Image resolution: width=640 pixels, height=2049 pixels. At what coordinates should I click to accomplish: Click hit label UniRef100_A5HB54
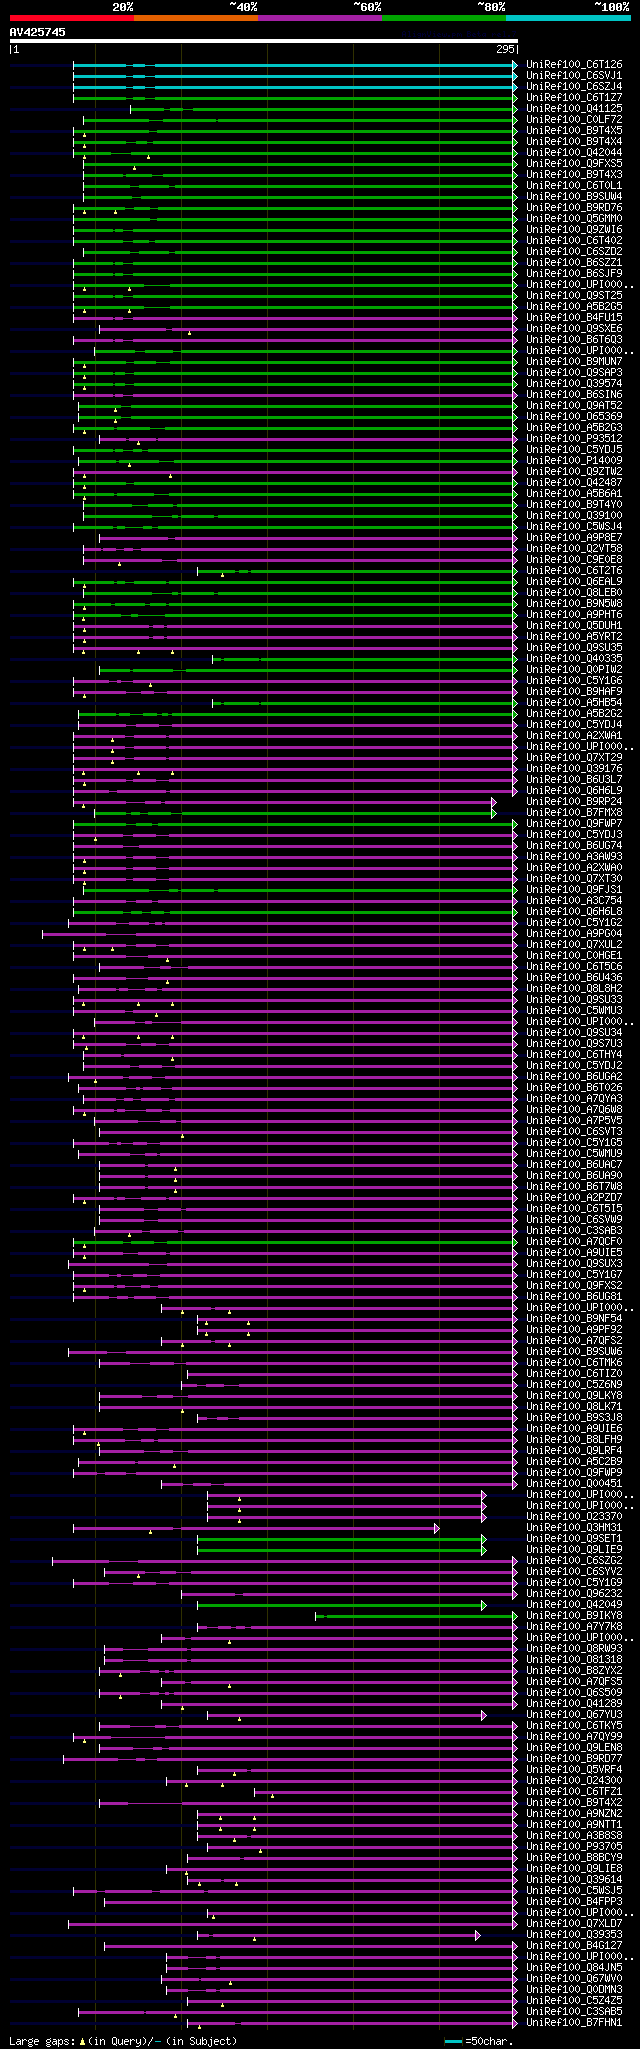(x=574, y=703)
